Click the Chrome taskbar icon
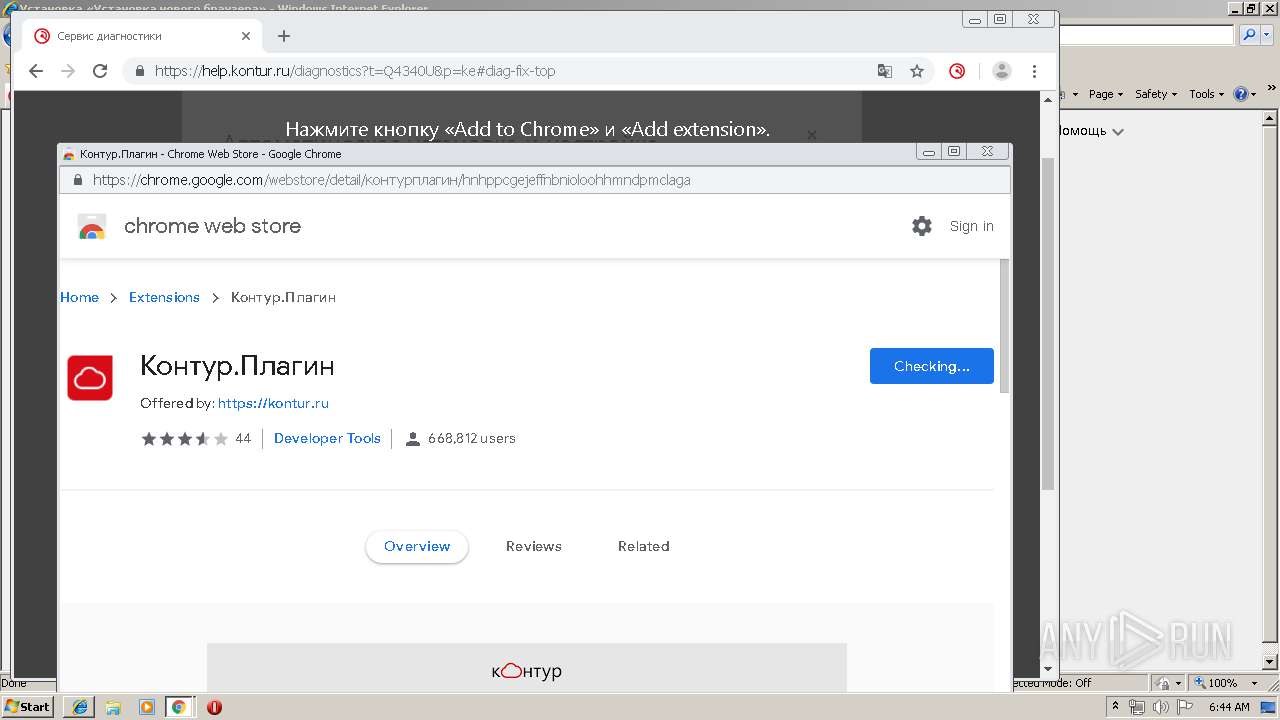The image size is (1280, 720). 179,707
